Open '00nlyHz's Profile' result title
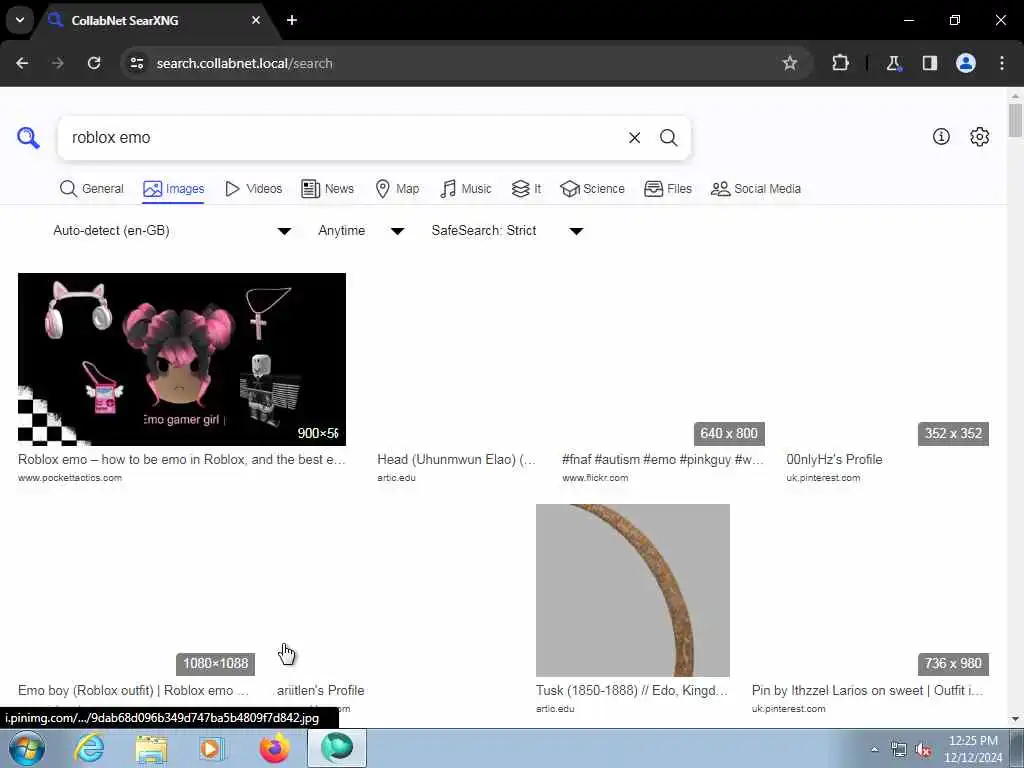Image resolution: width=1024 pixels, height=768 pixels. (x=834, y=460)
